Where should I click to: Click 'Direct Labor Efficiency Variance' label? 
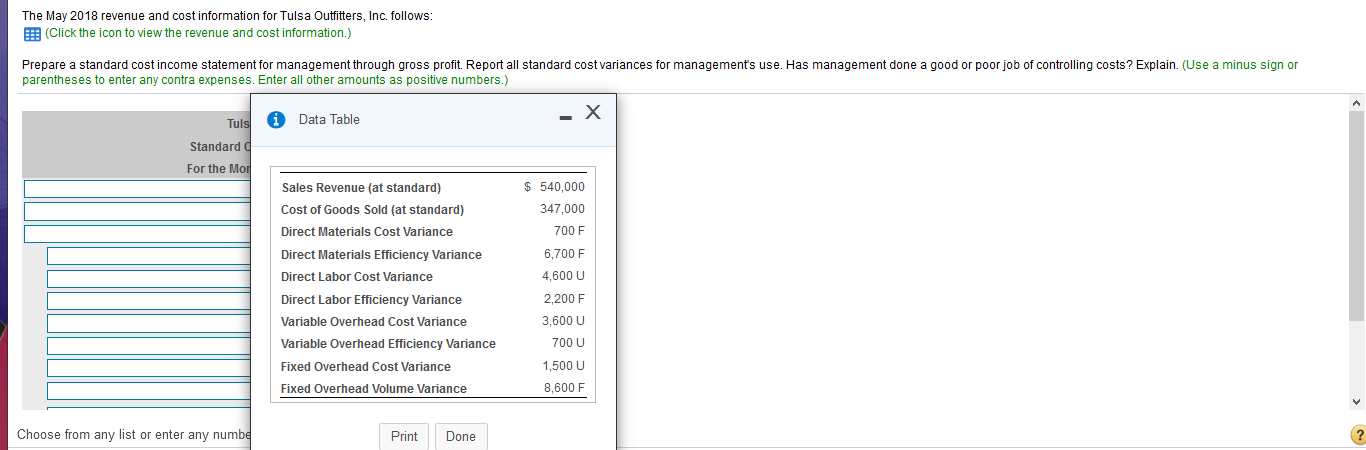coord(371,300)
